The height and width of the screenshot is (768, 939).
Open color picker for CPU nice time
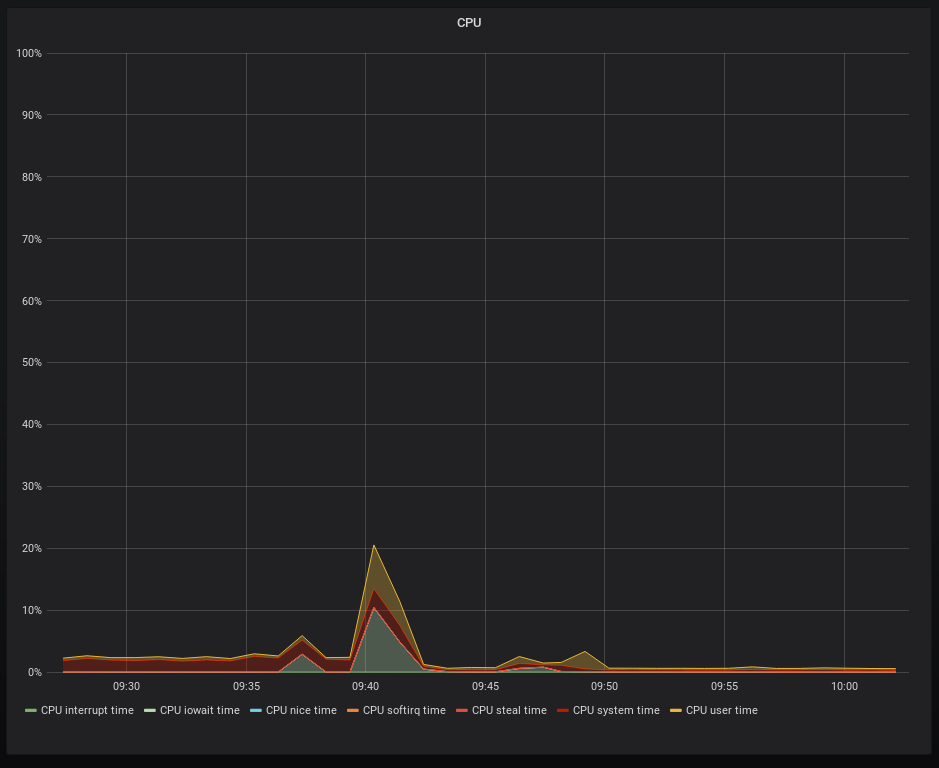[256, 710]
